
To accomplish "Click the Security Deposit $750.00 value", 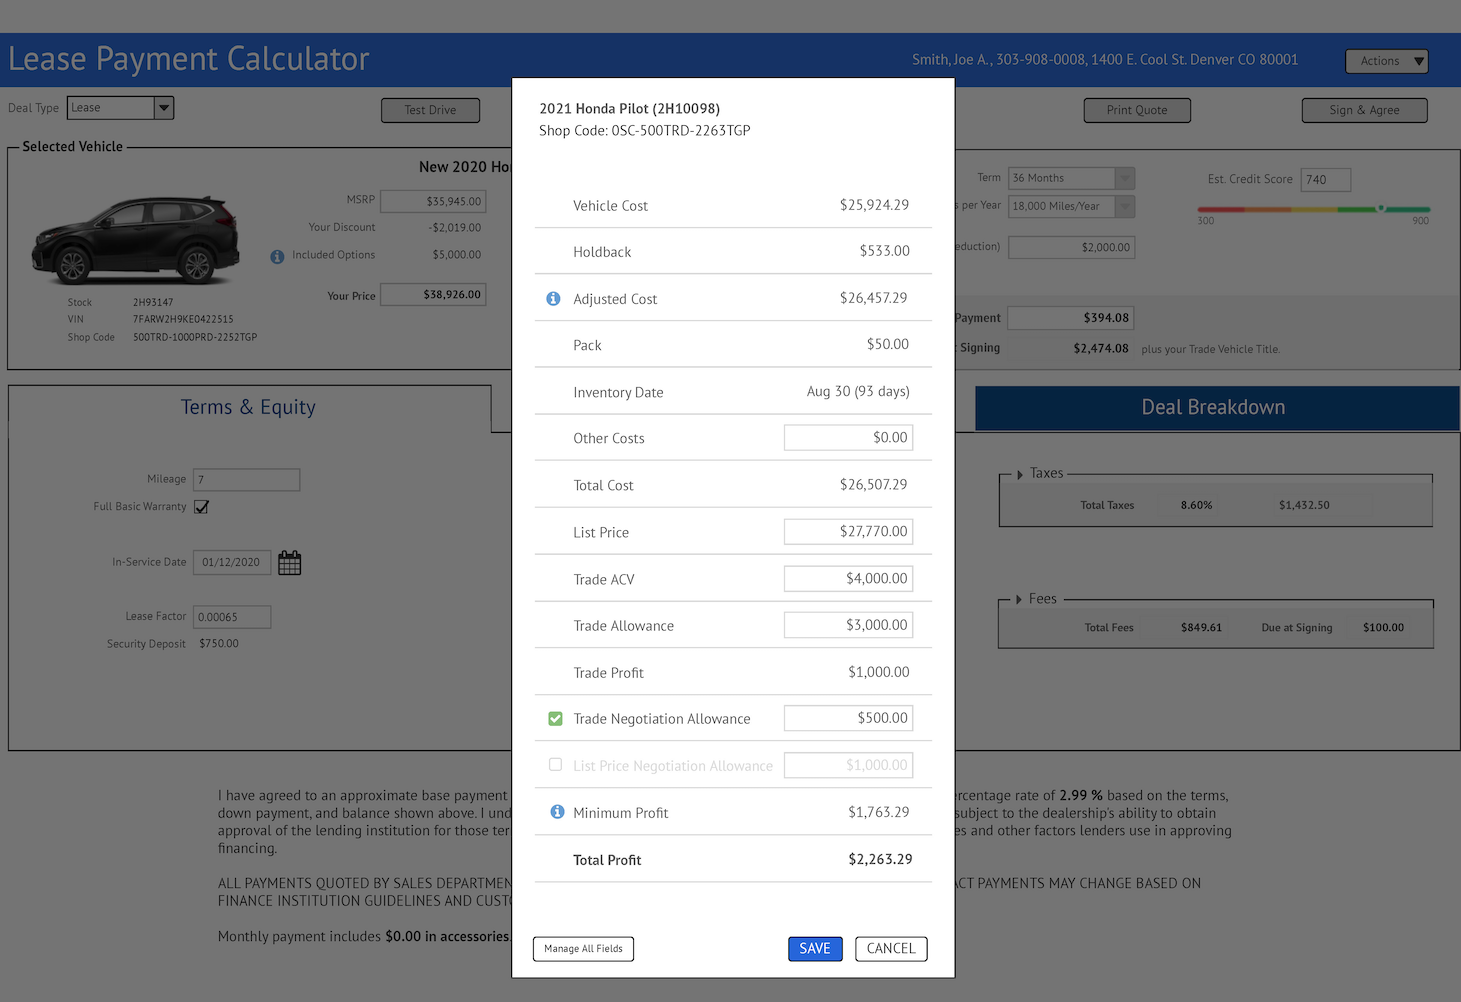I will click(x=219, y=644).
